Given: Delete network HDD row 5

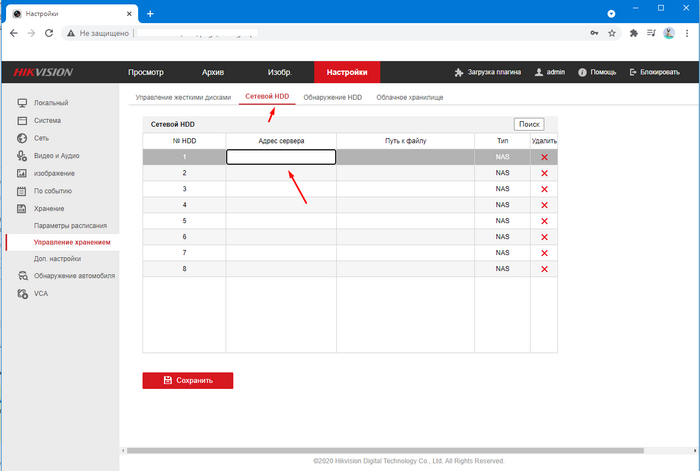Looking at the screenshot, I should pos(544,221).
